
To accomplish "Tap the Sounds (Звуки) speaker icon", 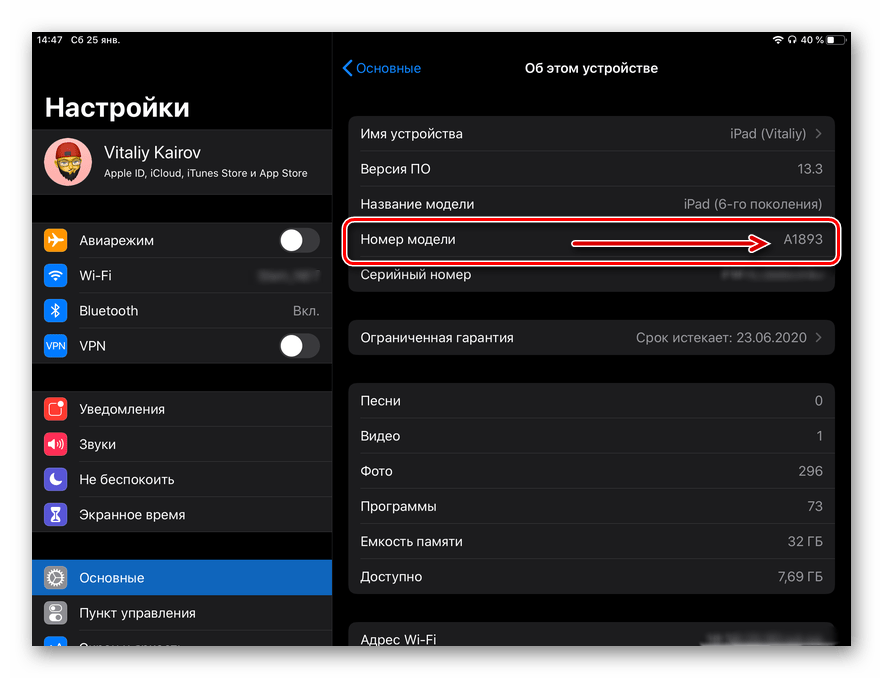I will [x=56, y=444].
